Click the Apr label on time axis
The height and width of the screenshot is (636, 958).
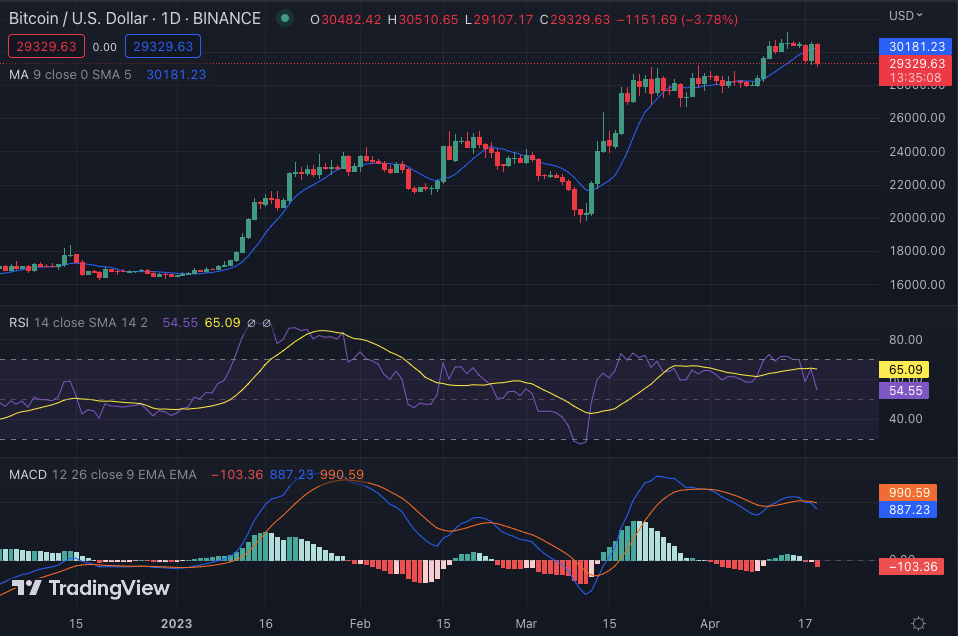tap(710, 624)
